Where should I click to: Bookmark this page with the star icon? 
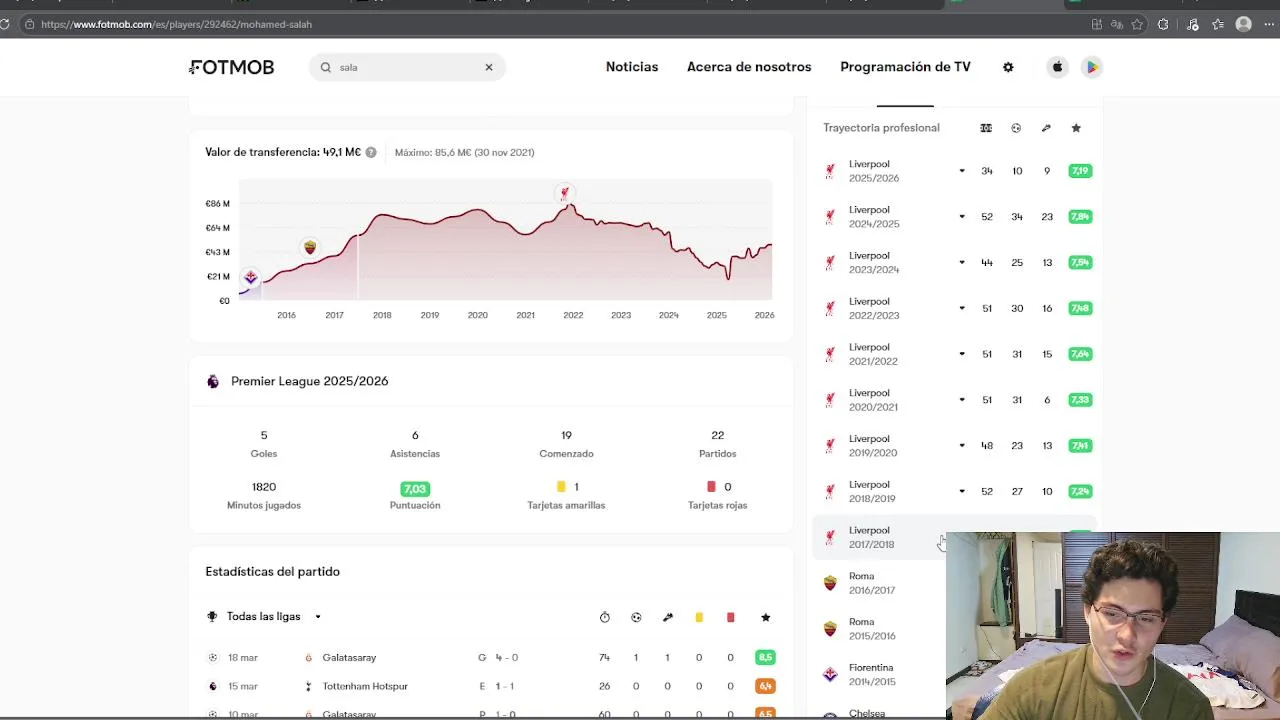coord(1138,24)
